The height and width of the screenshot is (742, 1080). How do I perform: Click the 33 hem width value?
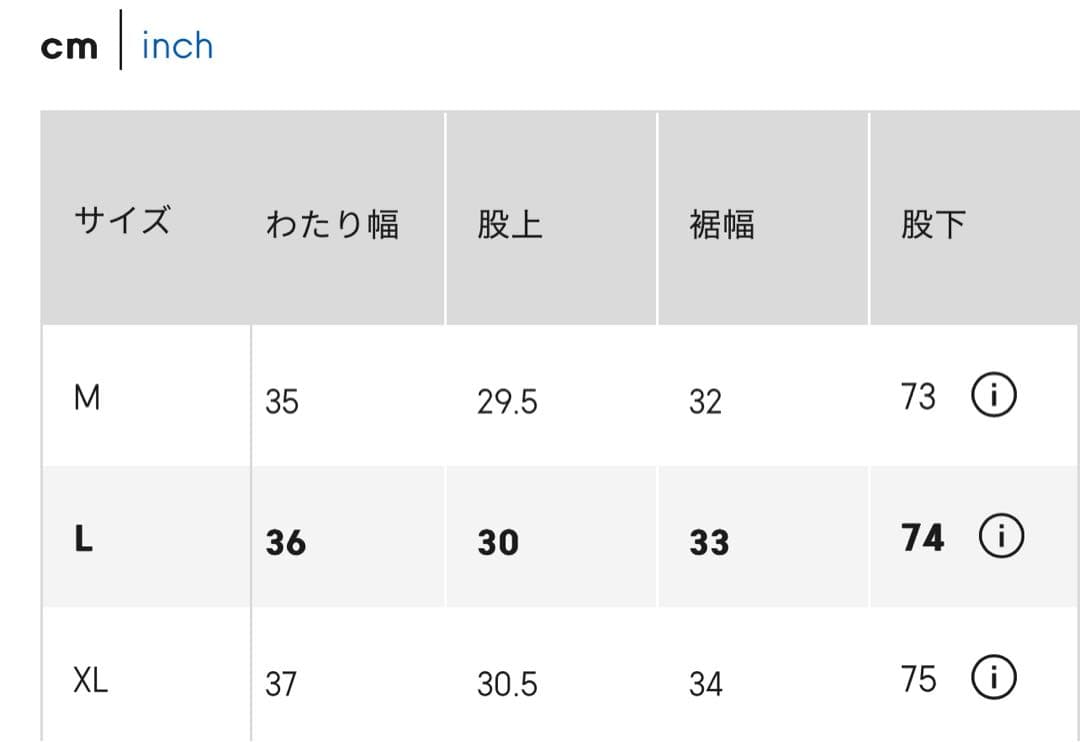click(x=709, y=543)
